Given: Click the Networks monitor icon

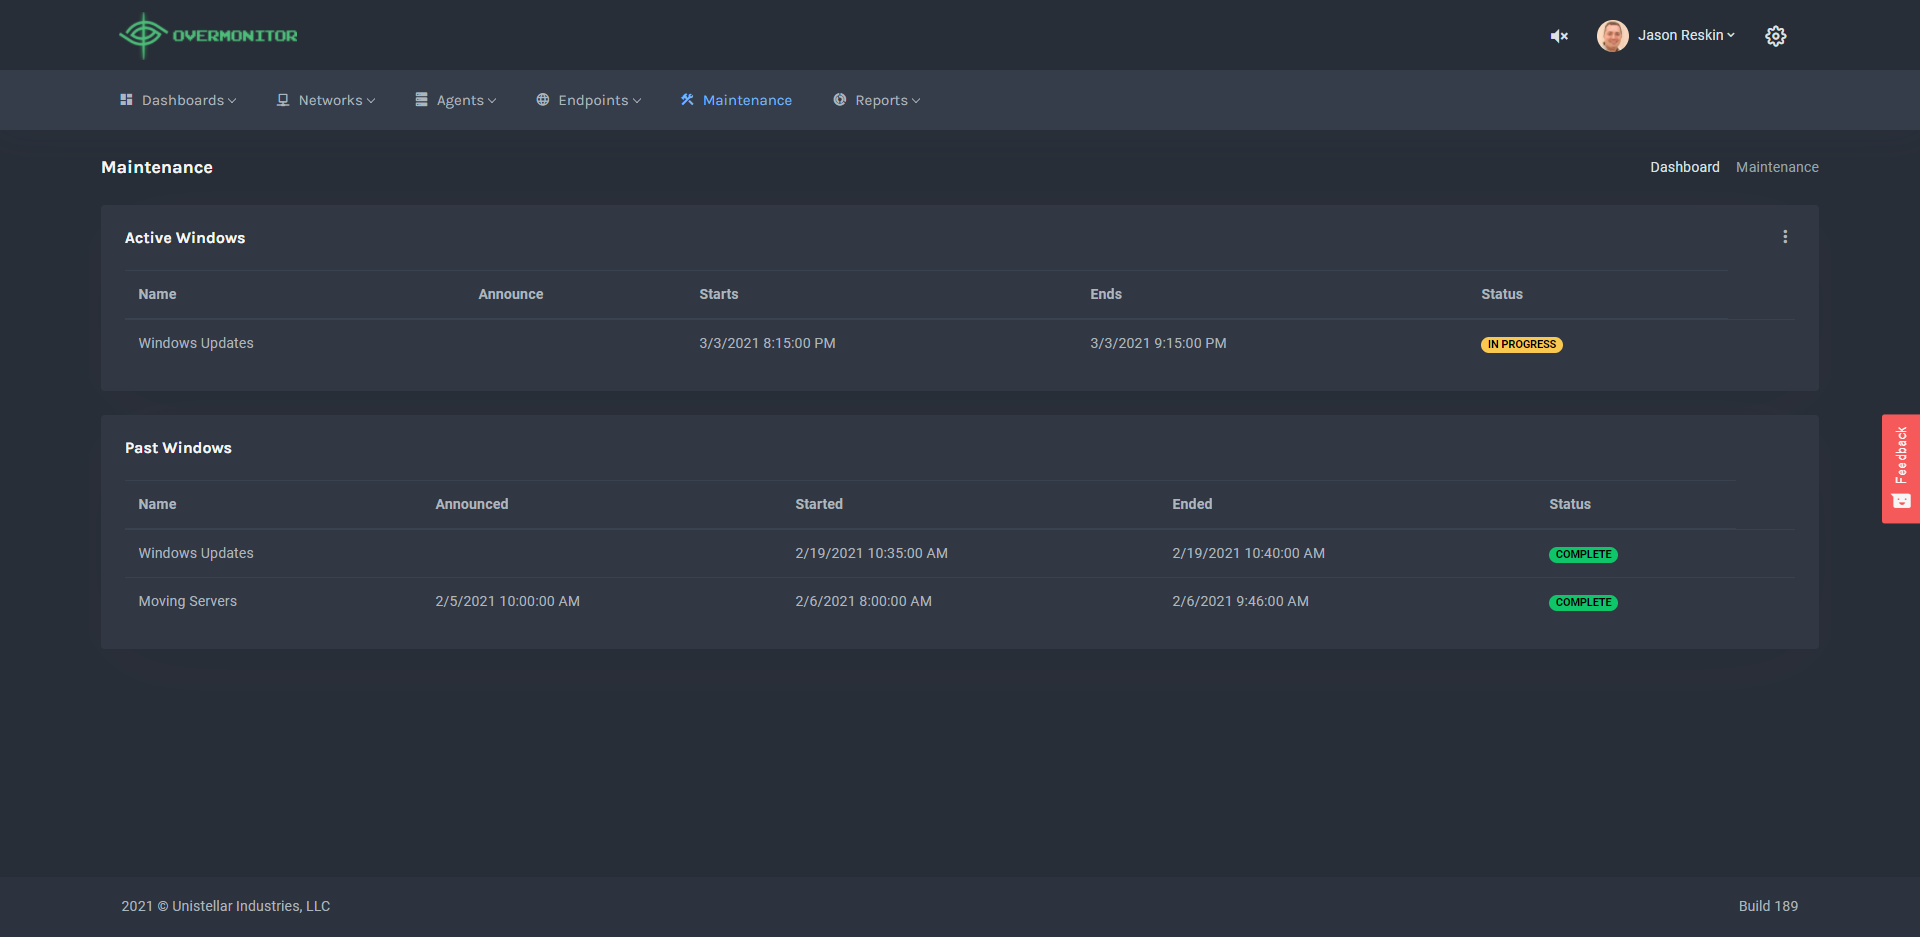Looking at the screenshot, I should [283, 100].
